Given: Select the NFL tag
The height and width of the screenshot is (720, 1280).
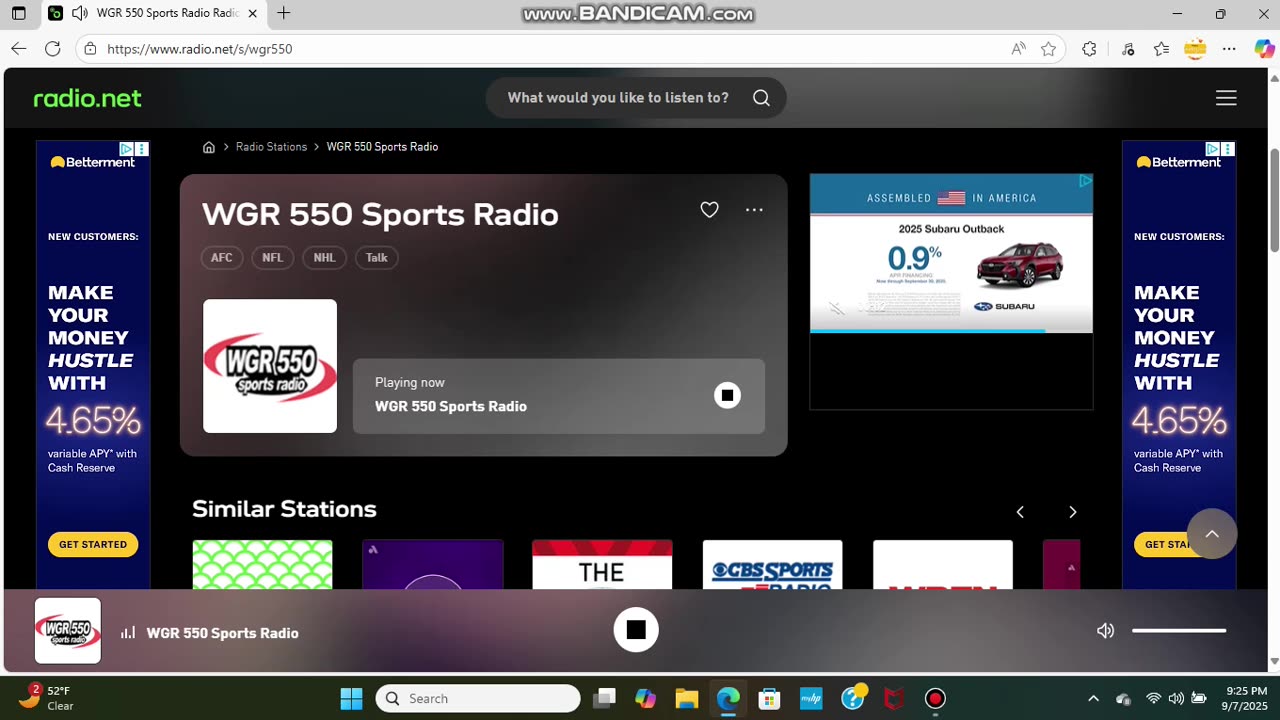Looking at the screenshot, I should pos(272,258).
